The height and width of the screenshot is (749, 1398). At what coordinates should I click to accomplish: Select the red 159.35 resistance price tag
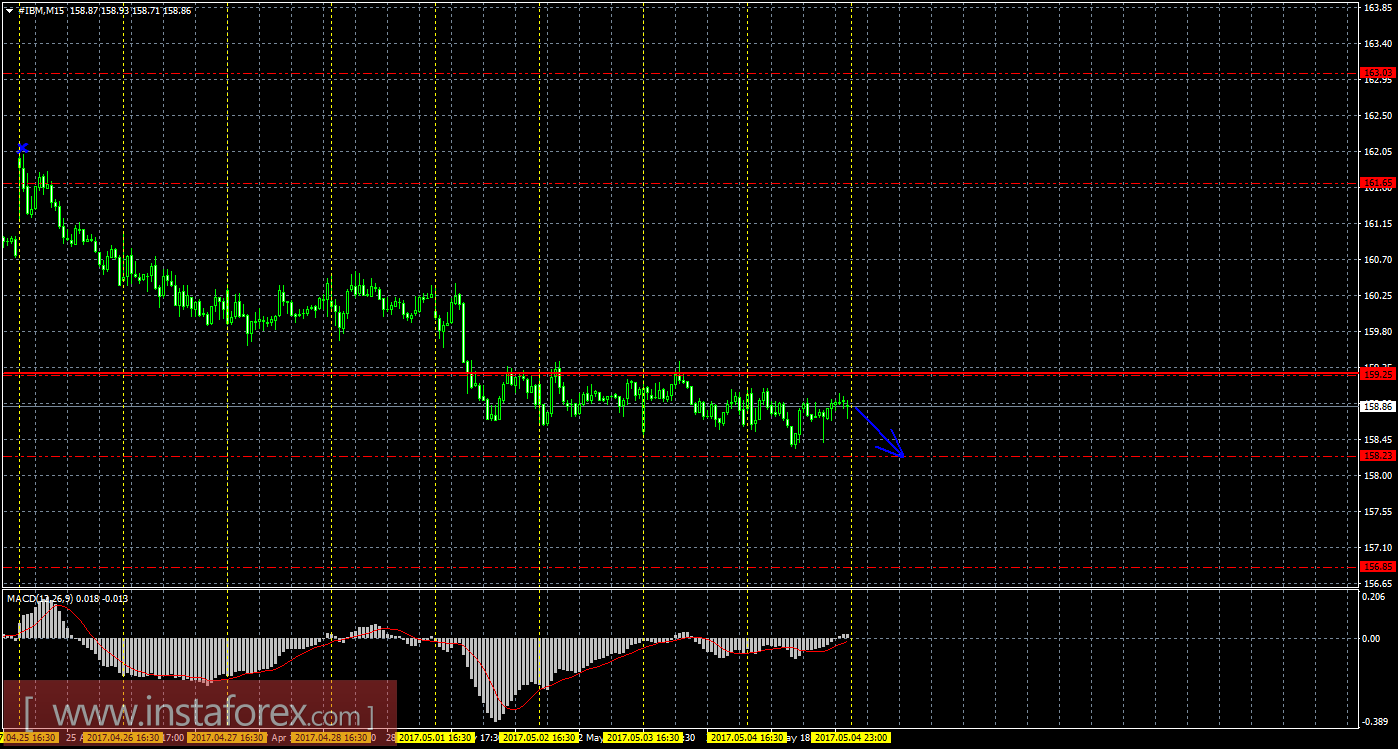click(x=1378, y=374)
